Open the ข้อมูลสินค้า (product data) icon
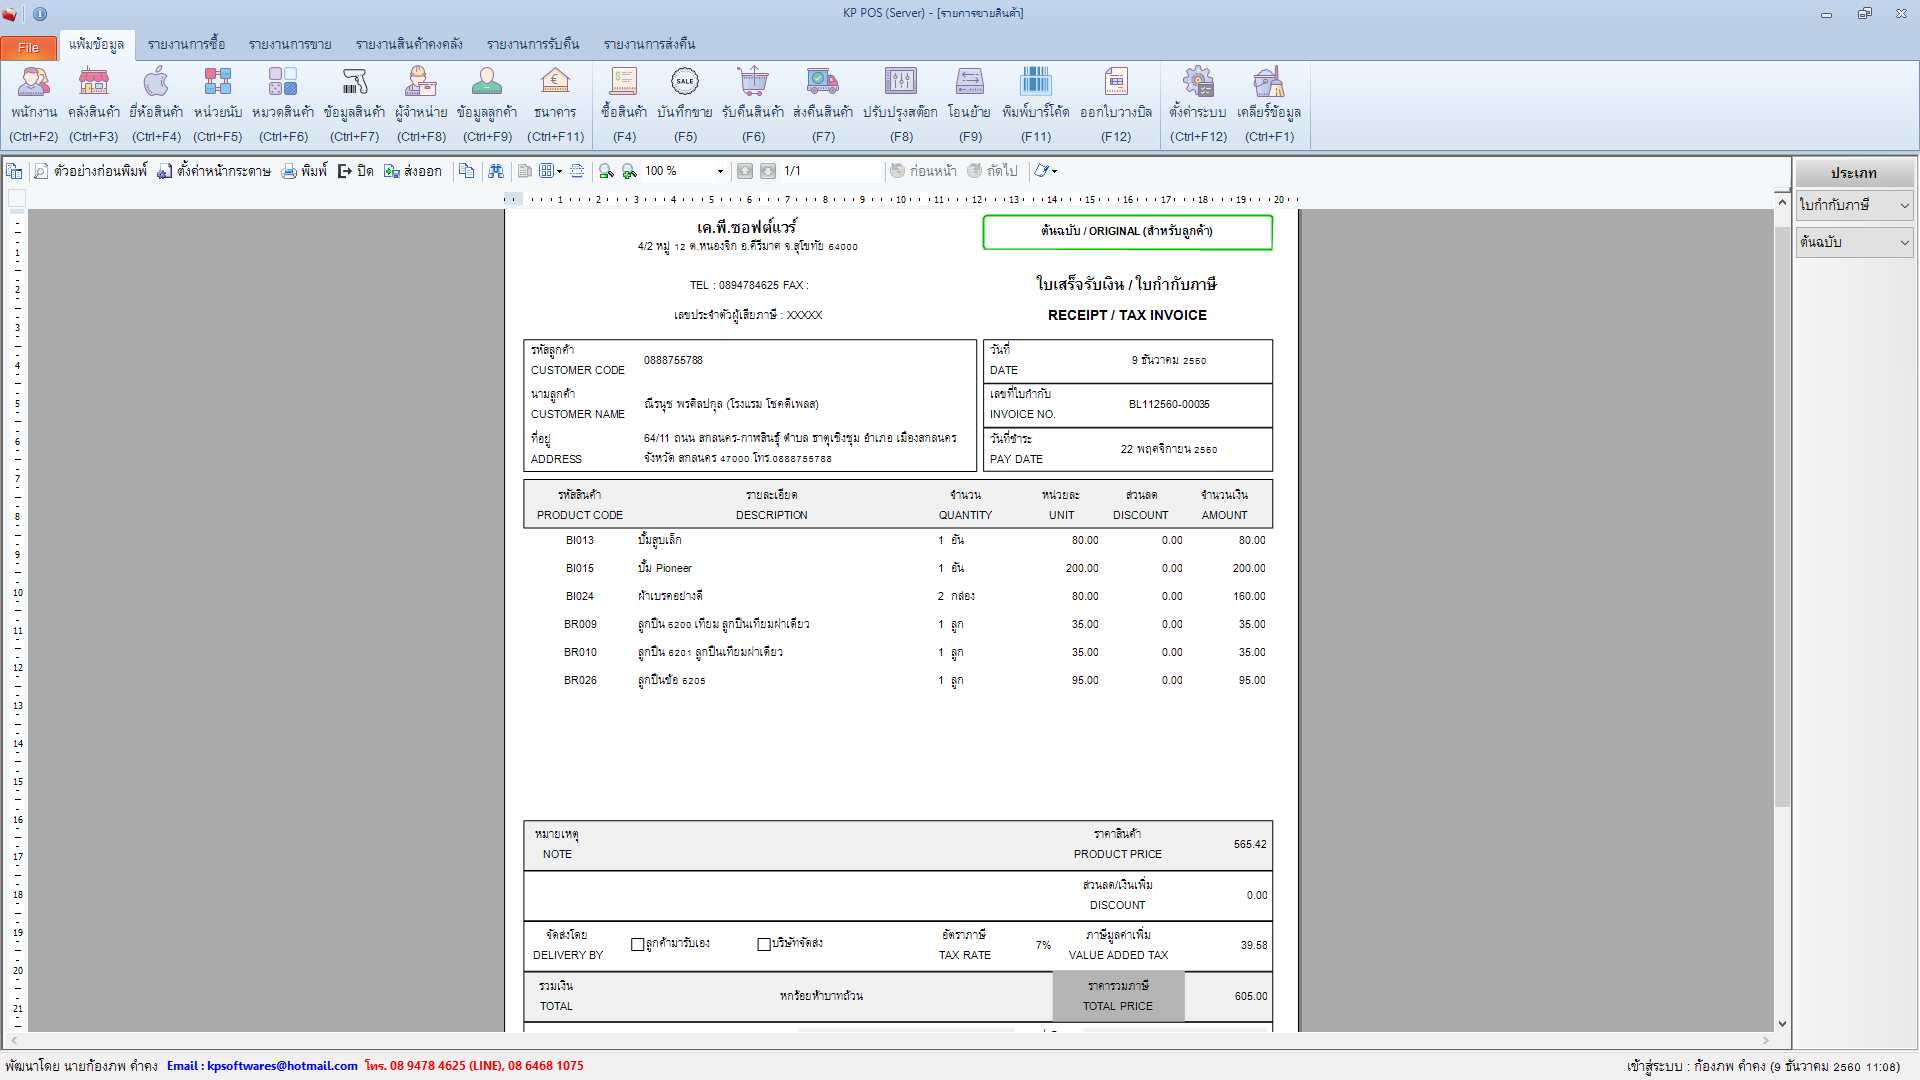The image size is (1920, 1080). click(x=355, y=105)
